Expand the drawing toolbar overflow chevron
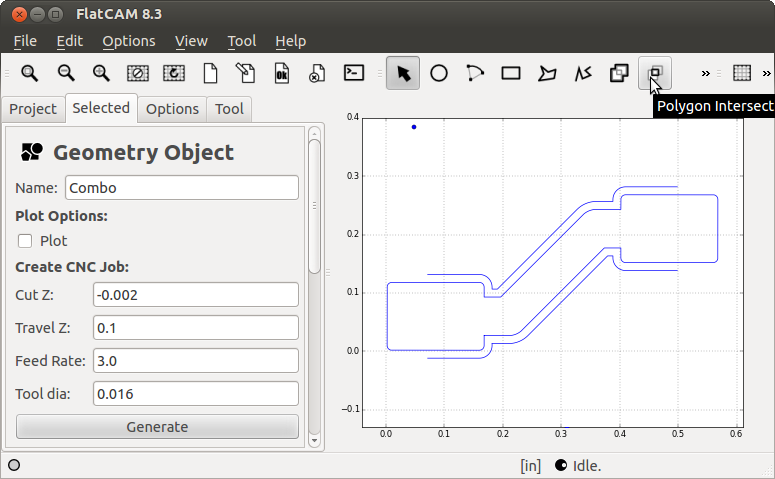Image resolution: width=775 pixels, height=479 pixels. click(706, 73)
